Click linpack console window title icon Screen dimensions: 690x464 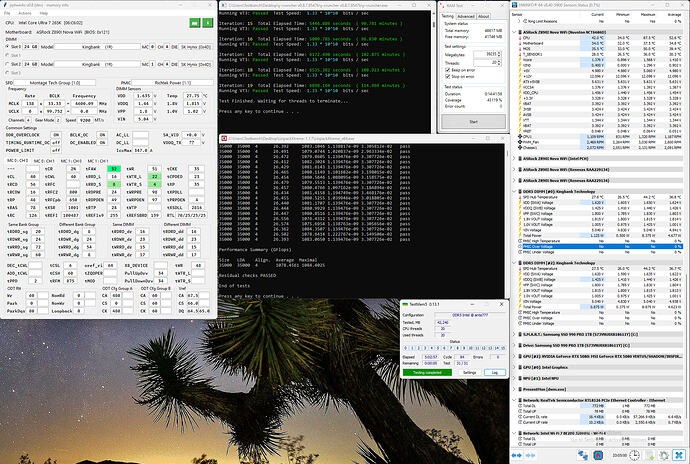tap(224, 138)
